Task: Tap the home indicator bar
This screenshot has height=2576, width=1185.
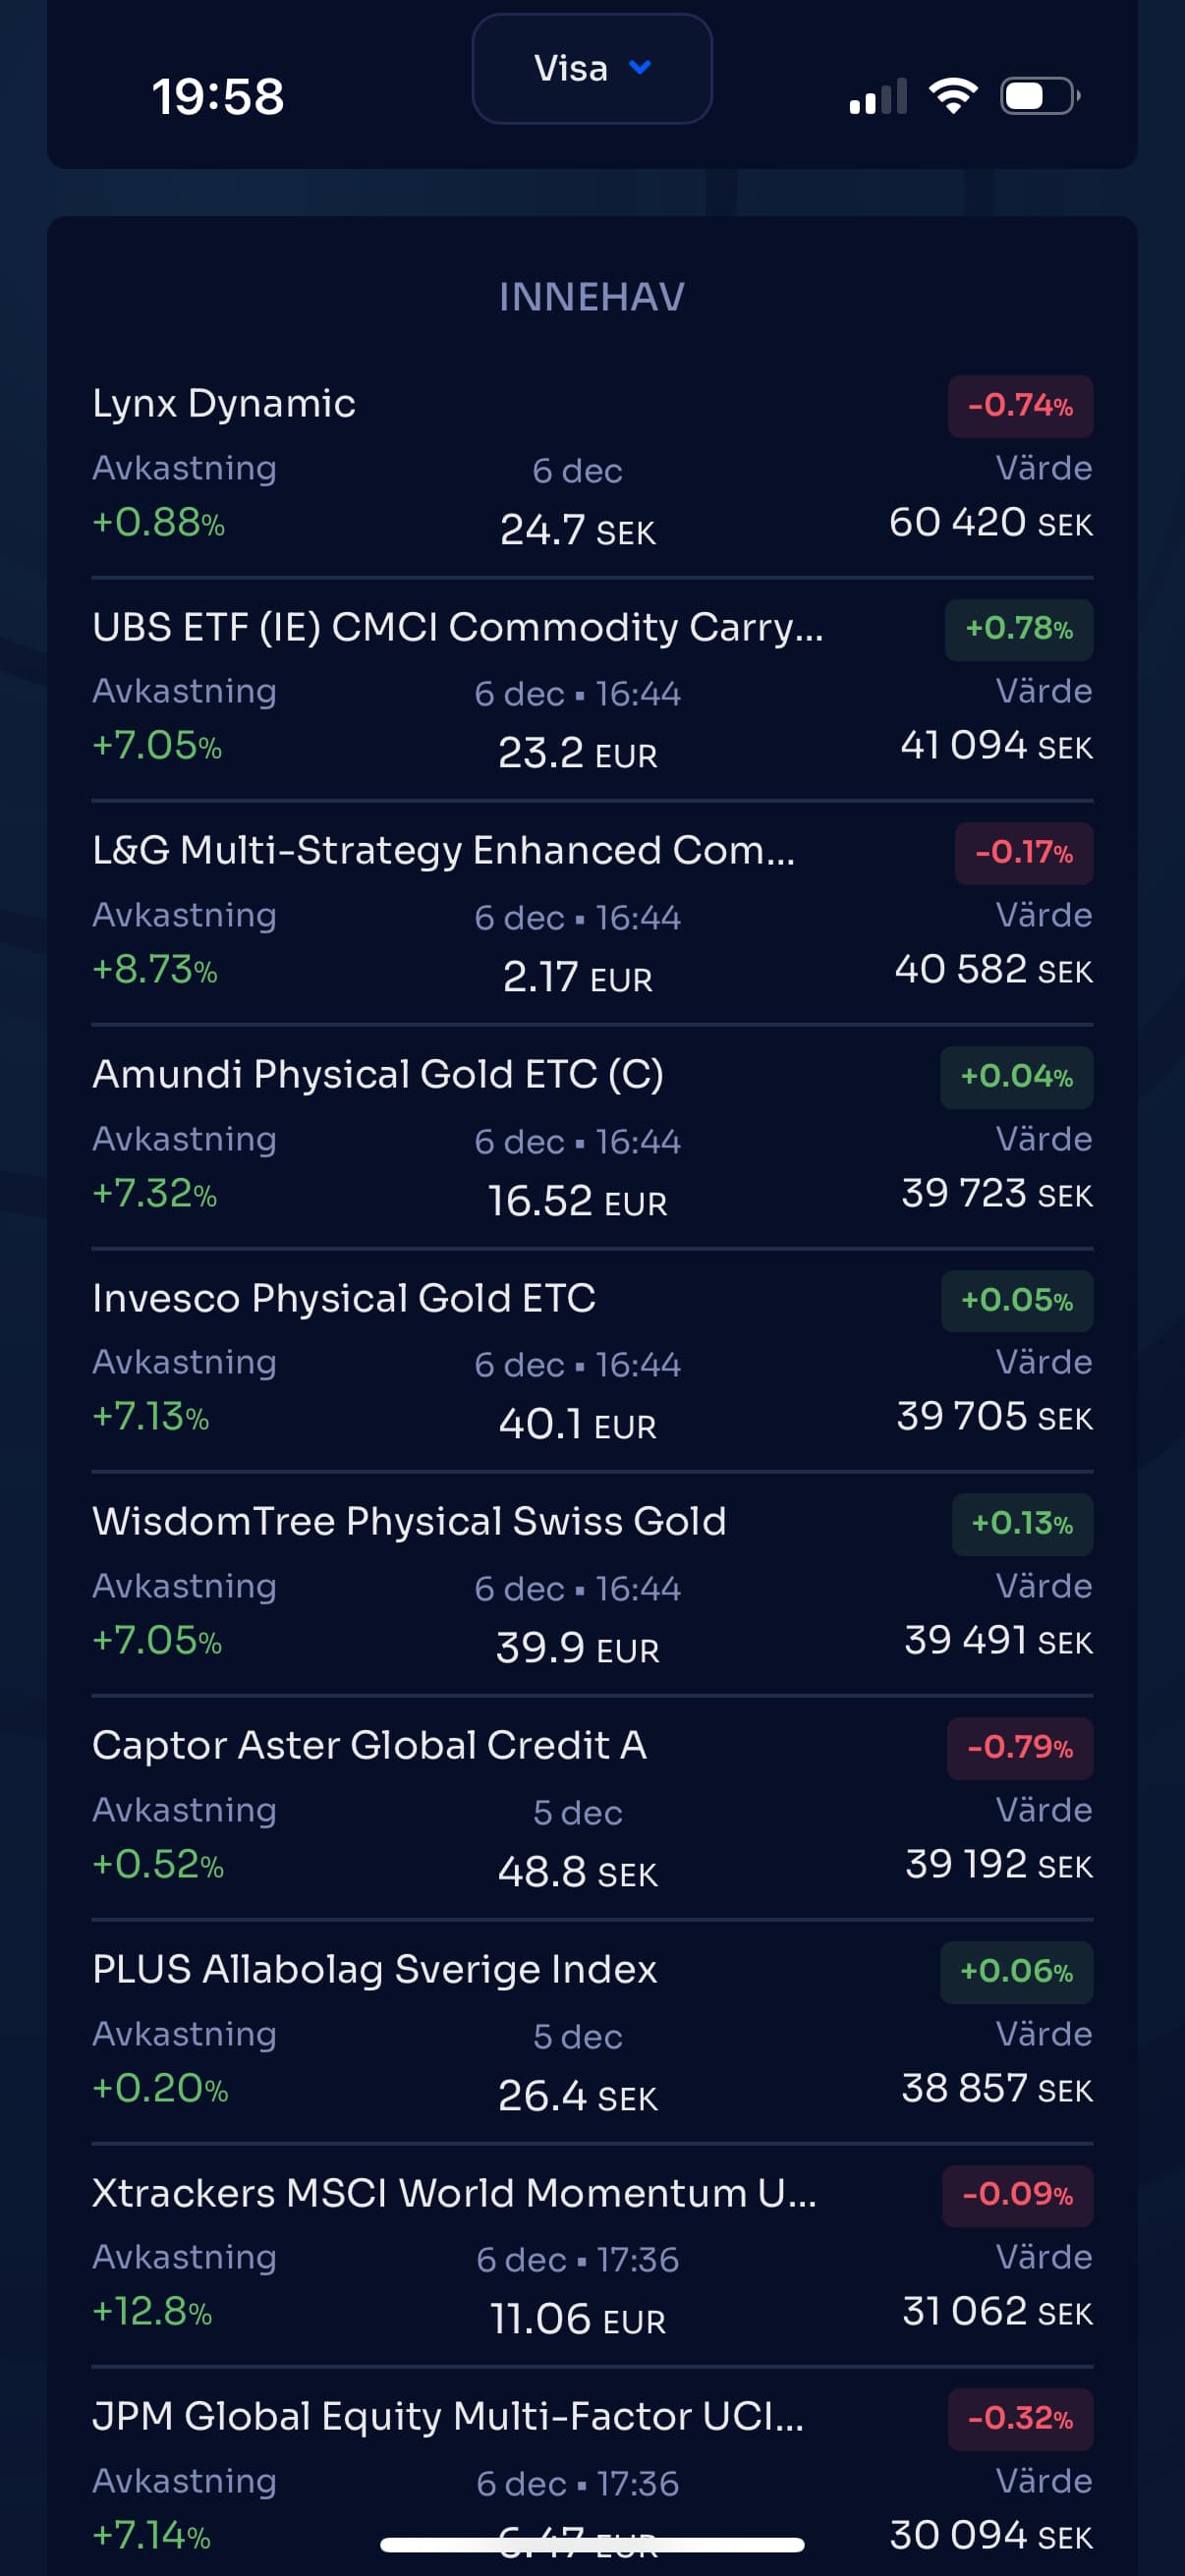Action: (x=592, y=2545)
